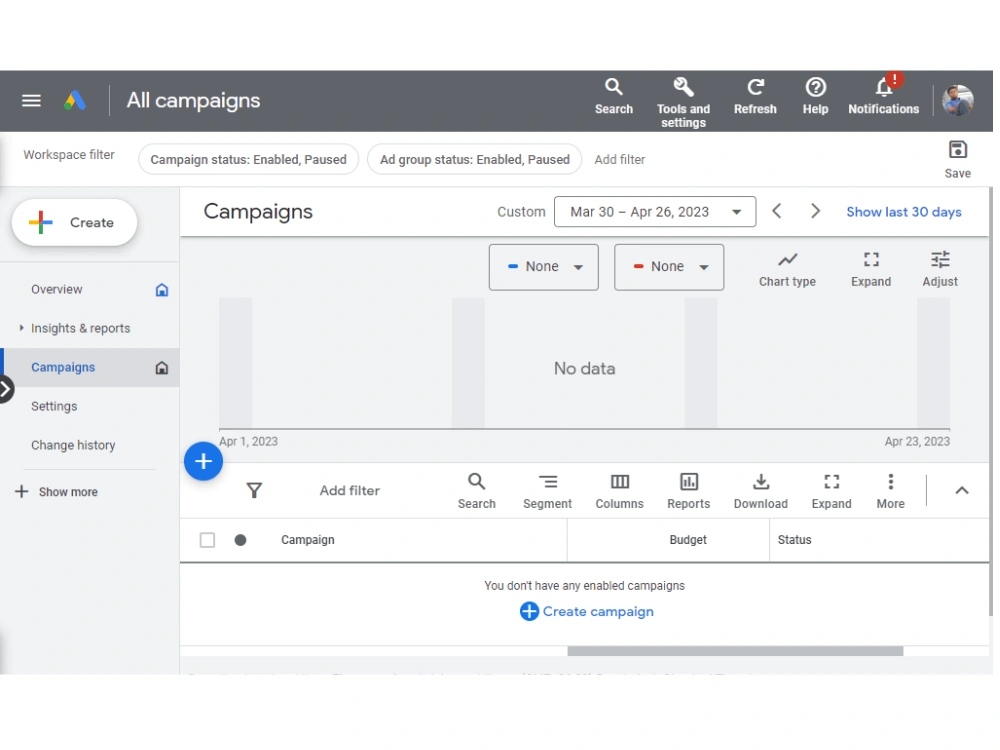This screenshot has height=750, width=1000.
Task: Open the hamburger main menu
Action: (31, 101)
